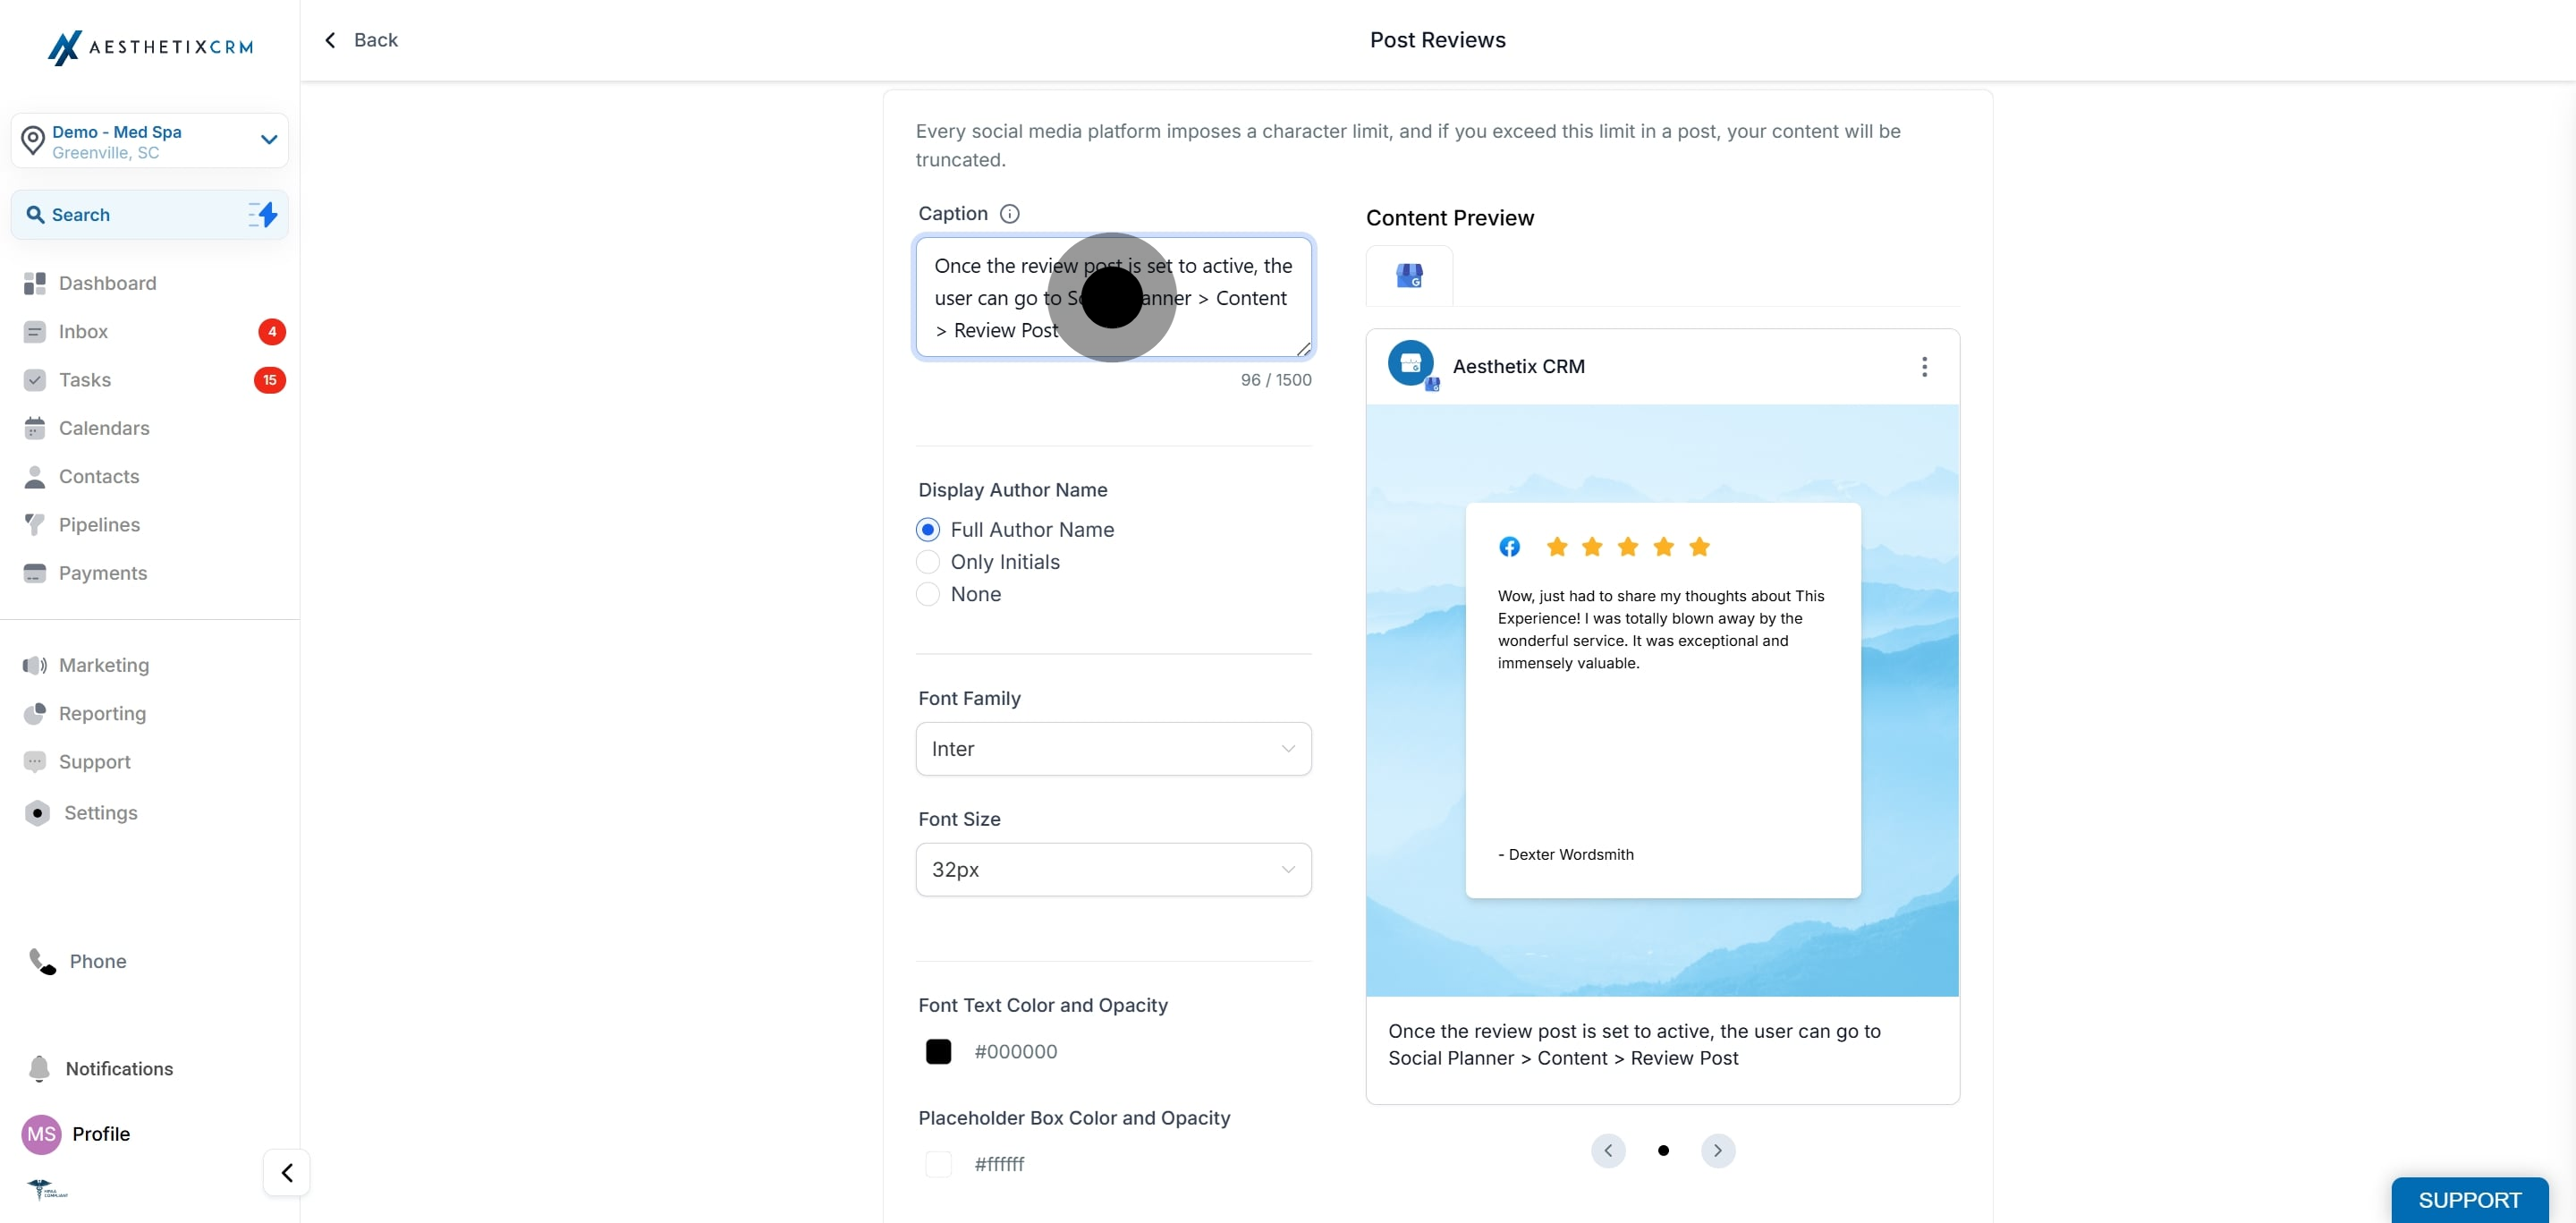Open the Font Size dropdown
The height and width of the screenshot is (1223, 2576).
[1113, 870]
